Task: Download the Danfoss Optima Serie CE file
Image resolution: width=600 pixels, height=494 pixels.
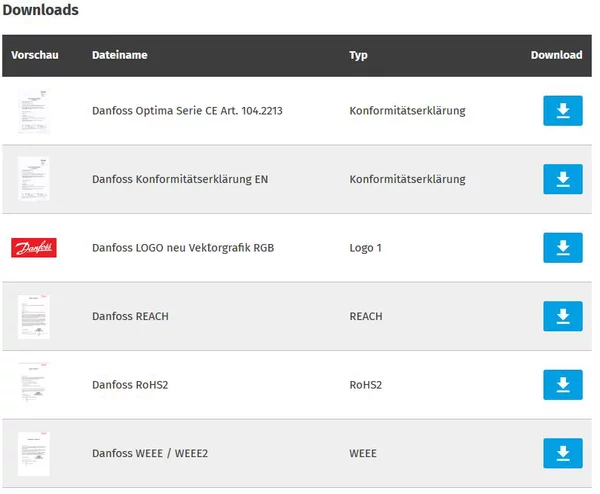Action: coord(562,111)
